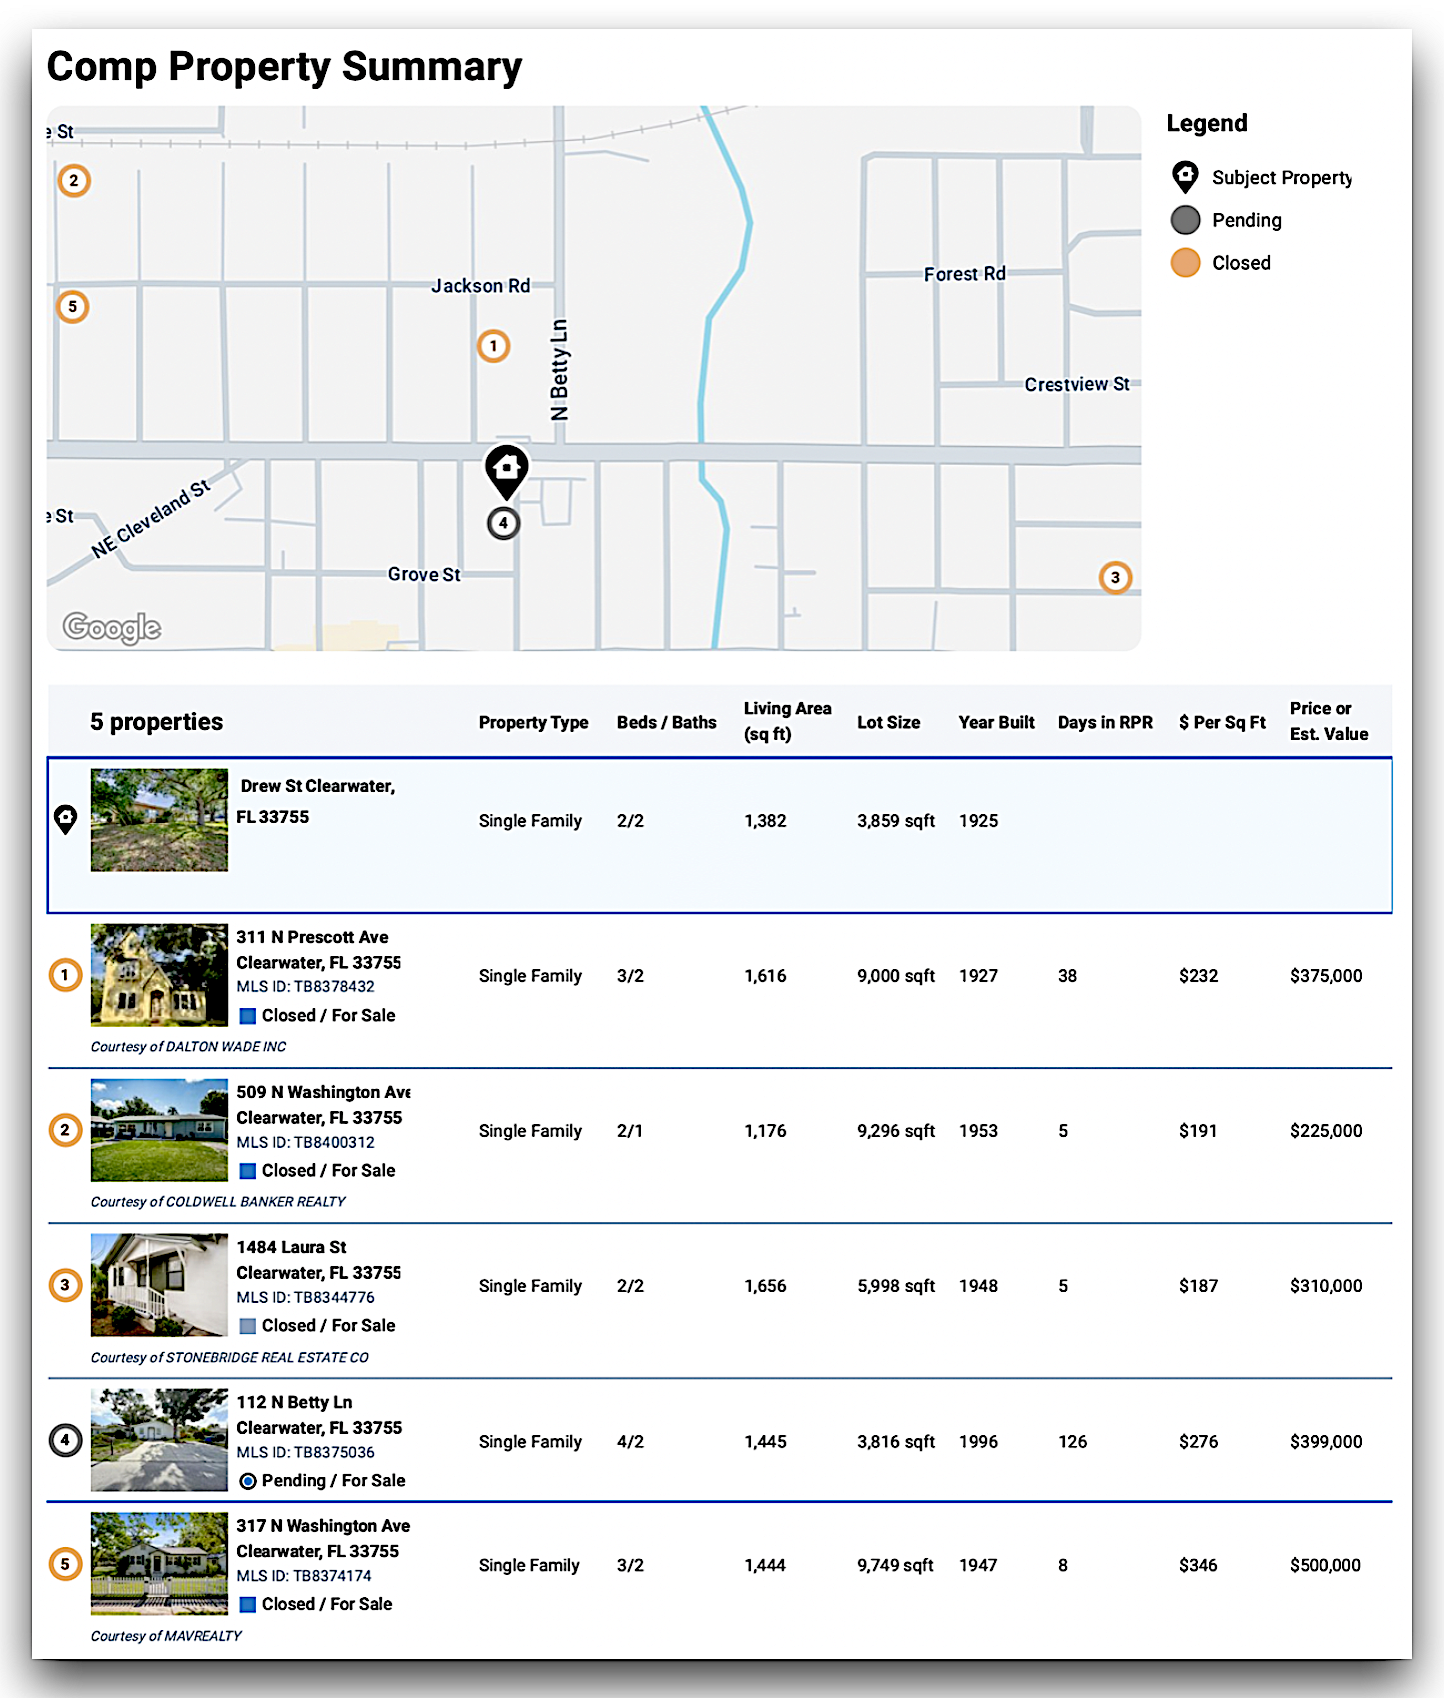
Task: Click the 5 properties heading
Action: (156, 722)
